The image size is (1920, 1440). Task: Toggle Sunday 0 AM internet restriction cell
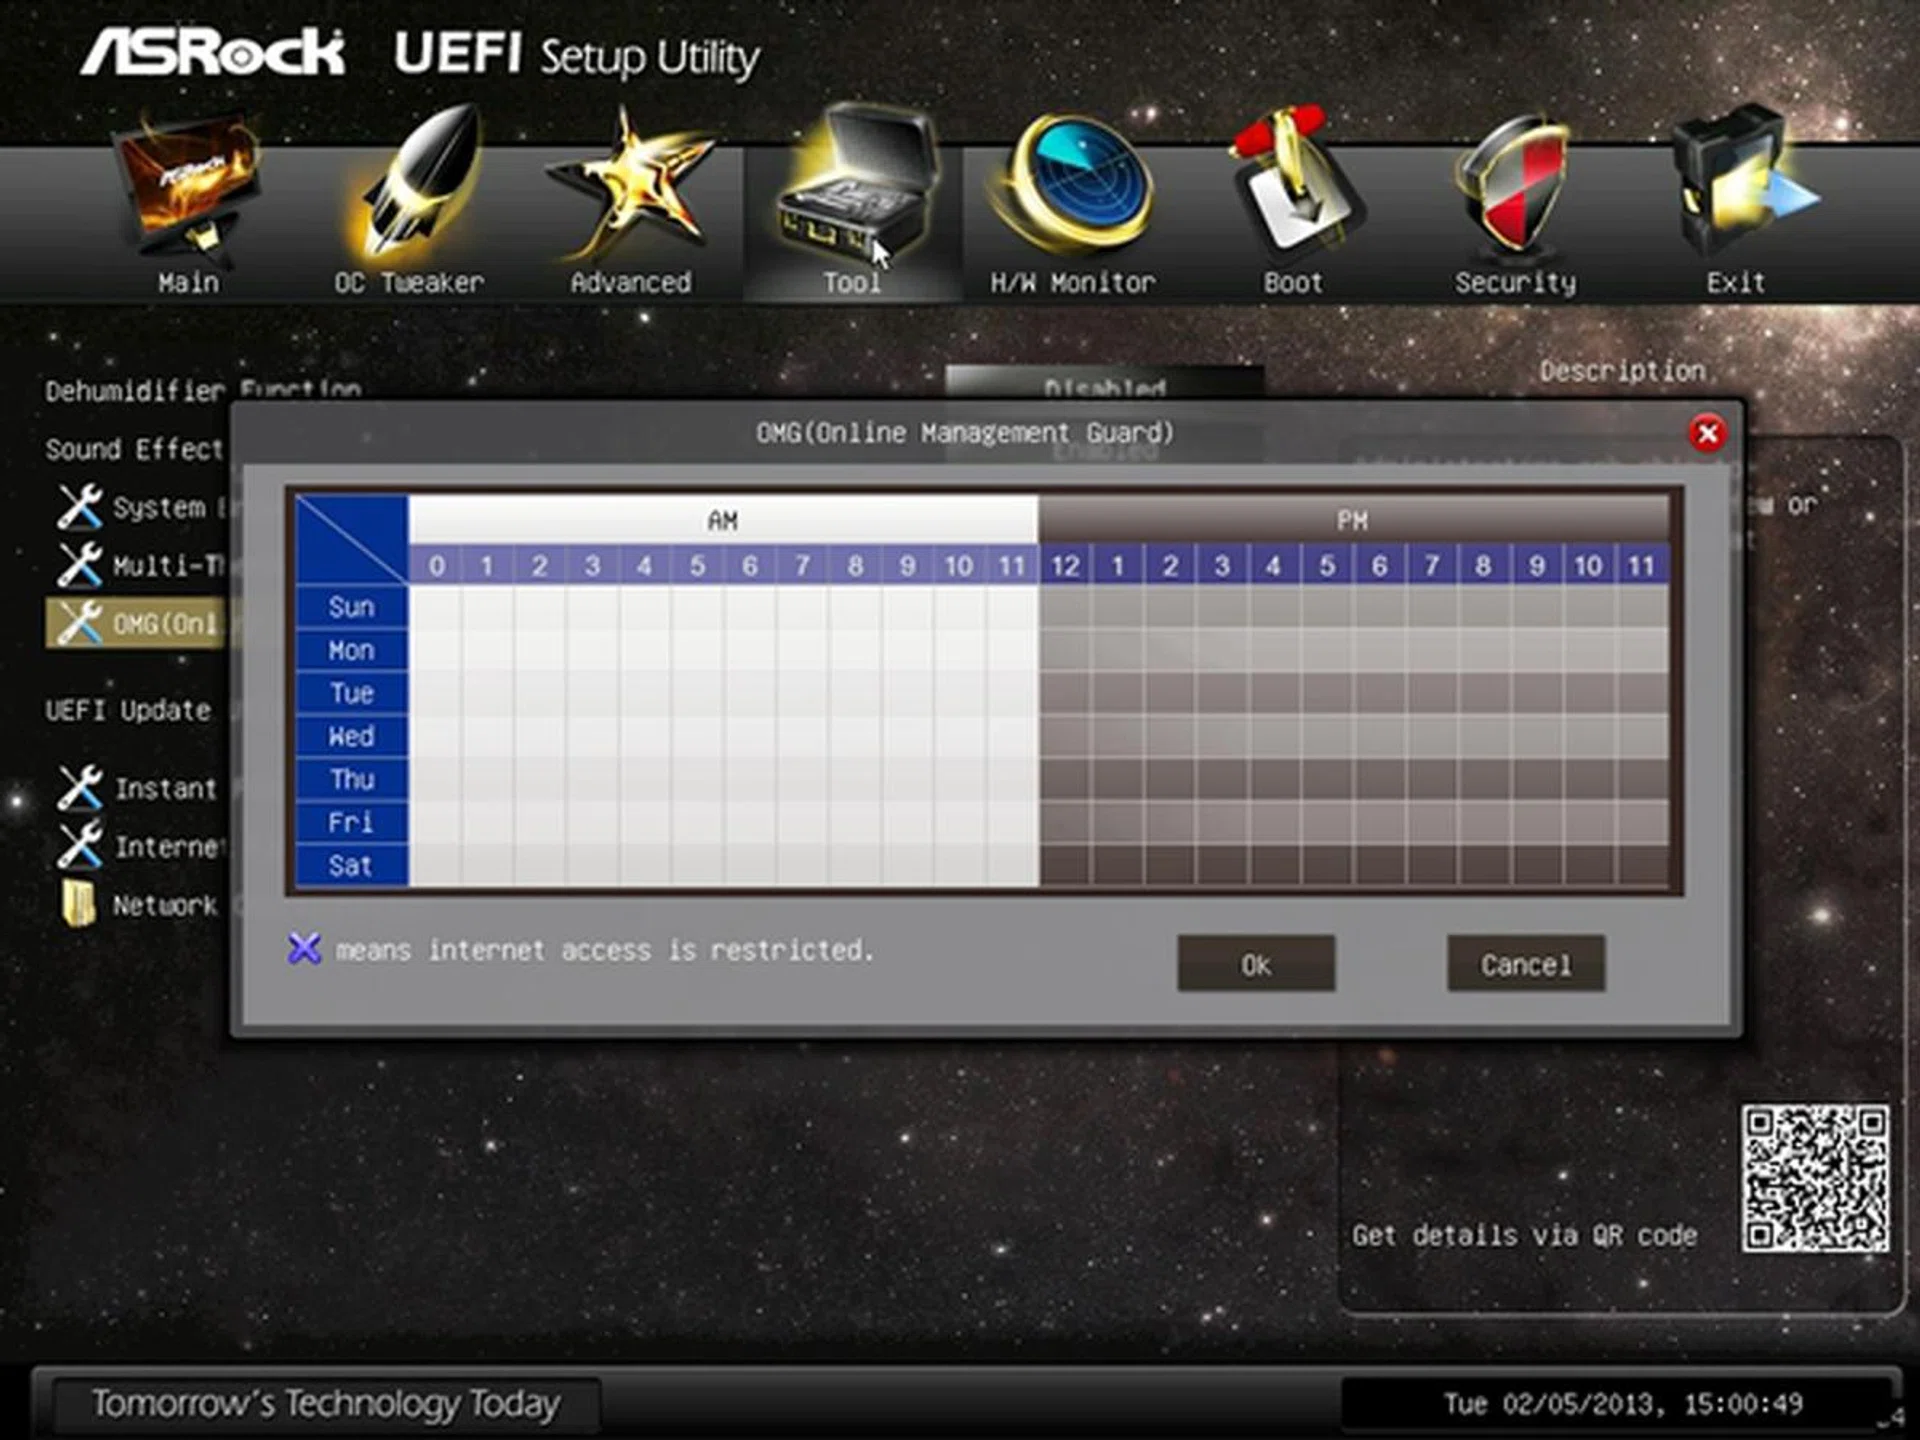coord(436,607)
